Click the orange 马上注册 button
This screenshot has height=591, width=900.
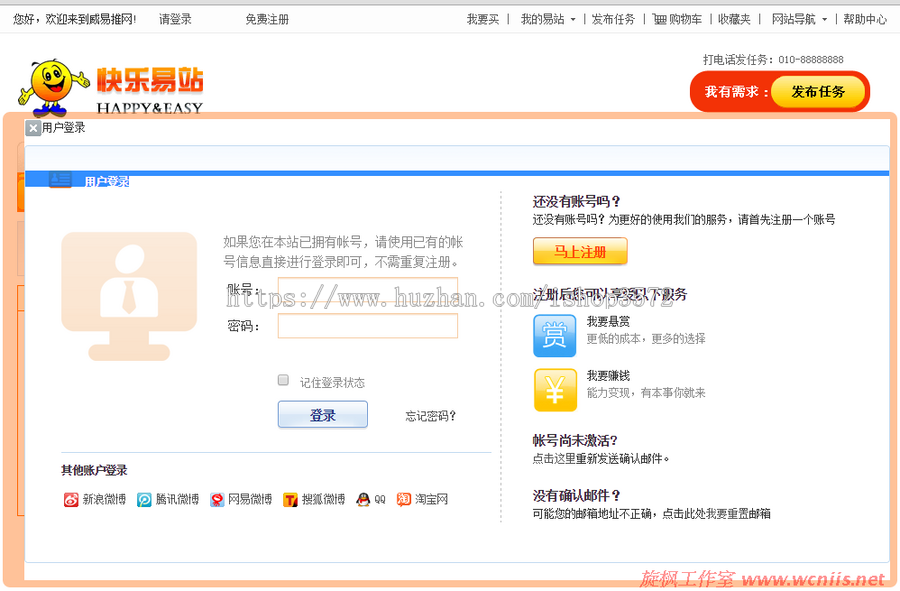(x=580, y=252)
